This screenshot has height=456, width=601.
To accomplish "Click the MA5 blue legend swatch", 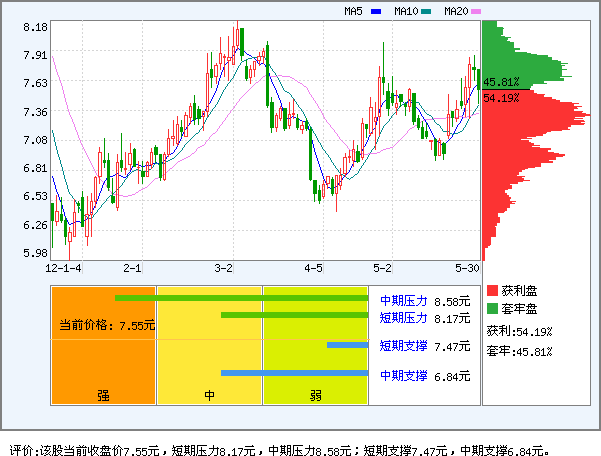I will point(376,12).
